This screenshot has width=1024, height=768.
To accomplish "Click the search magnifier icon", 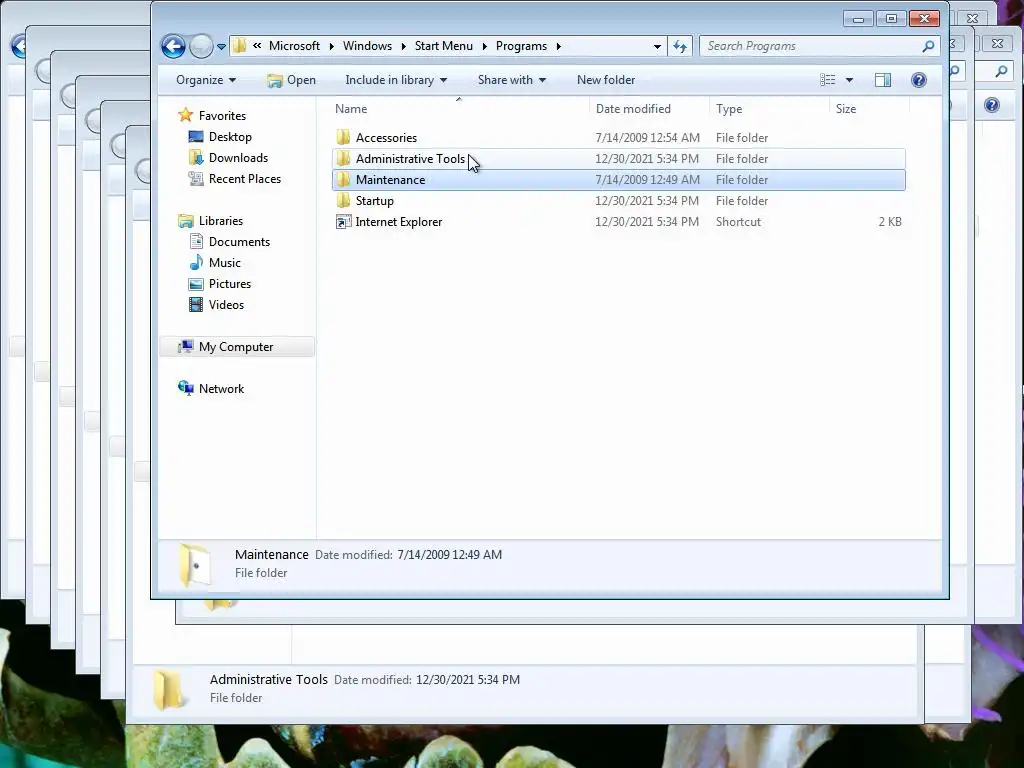I will click(928, 46).
